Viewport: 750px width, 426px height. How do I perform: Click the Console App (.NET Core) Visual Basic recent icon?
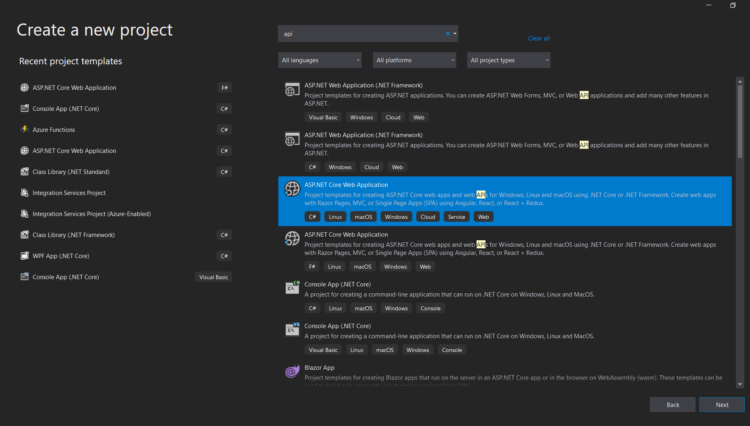click(x=24, y=277)
